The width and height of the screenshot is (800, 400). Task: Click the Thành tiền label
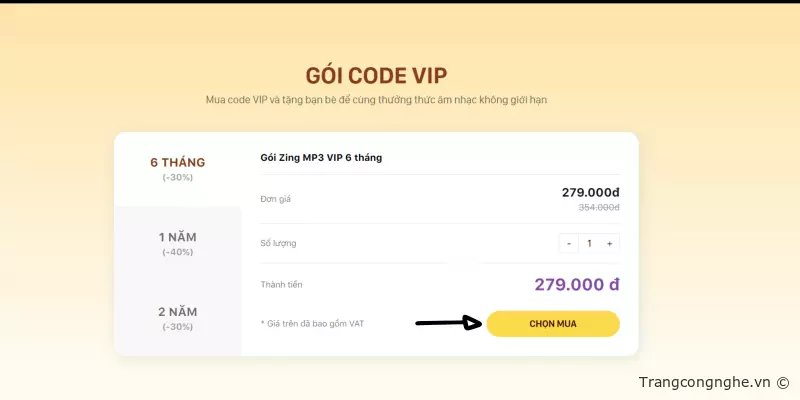point(281,284)
